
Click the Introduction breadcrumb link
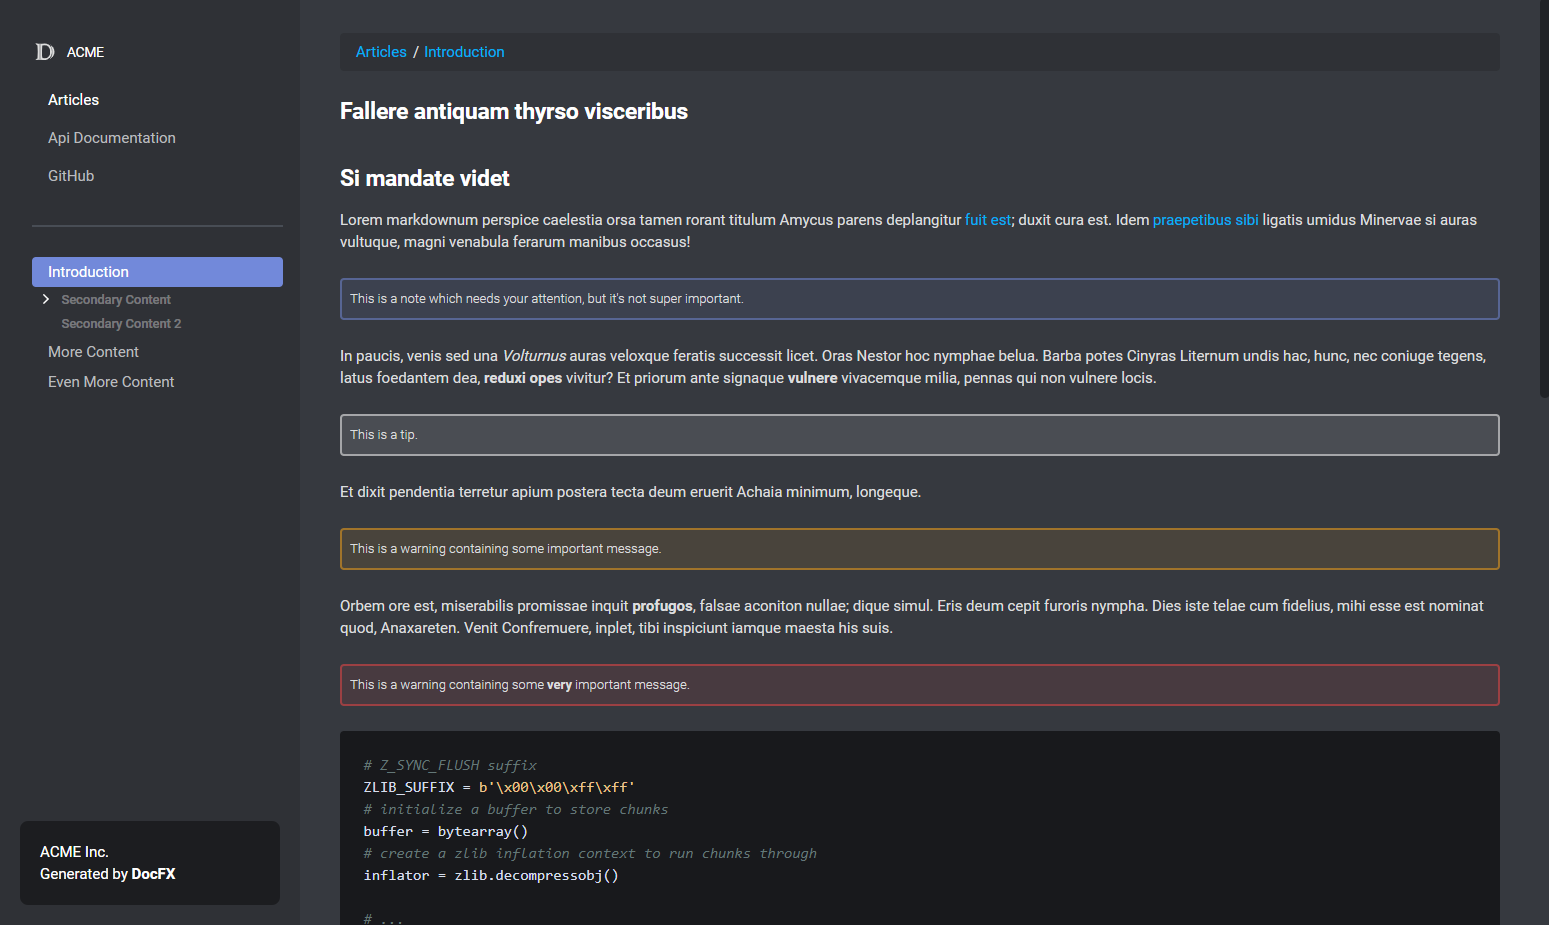click(x=464, y=52)
